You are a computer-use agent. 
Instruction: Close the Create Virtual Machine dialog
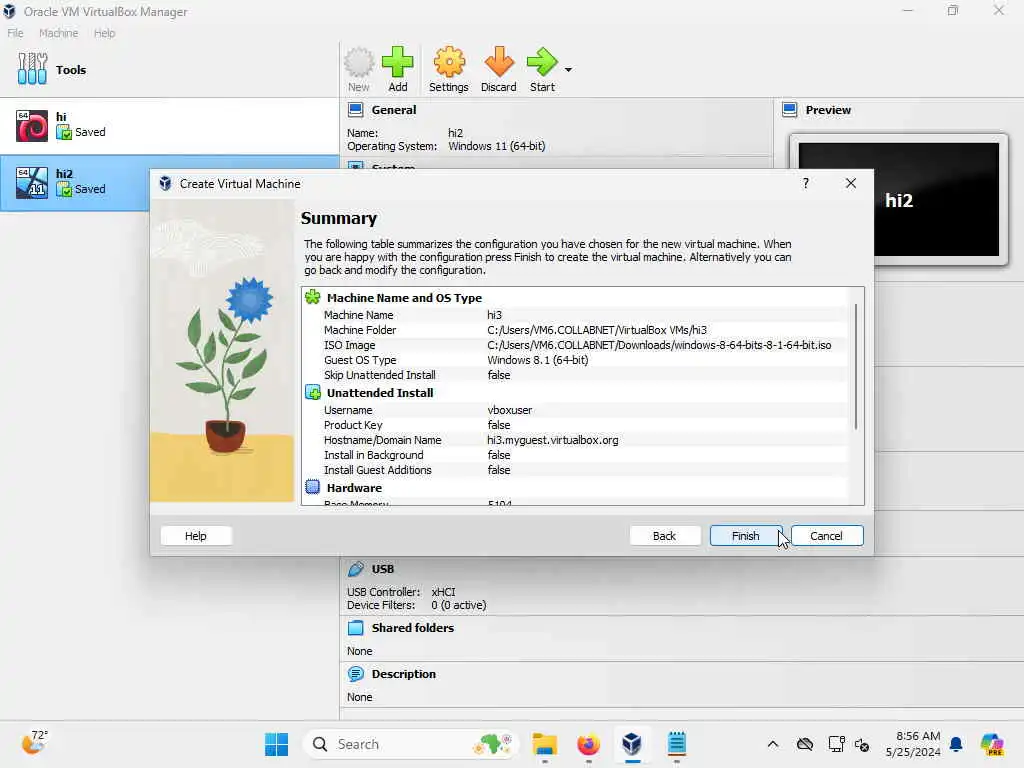pos(850,184)
